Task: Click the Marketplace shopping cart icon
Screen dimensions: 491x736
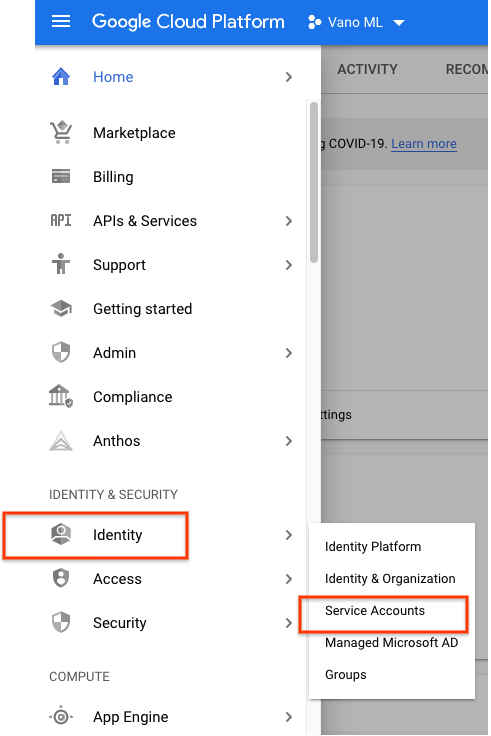Action: click(61, 132)
